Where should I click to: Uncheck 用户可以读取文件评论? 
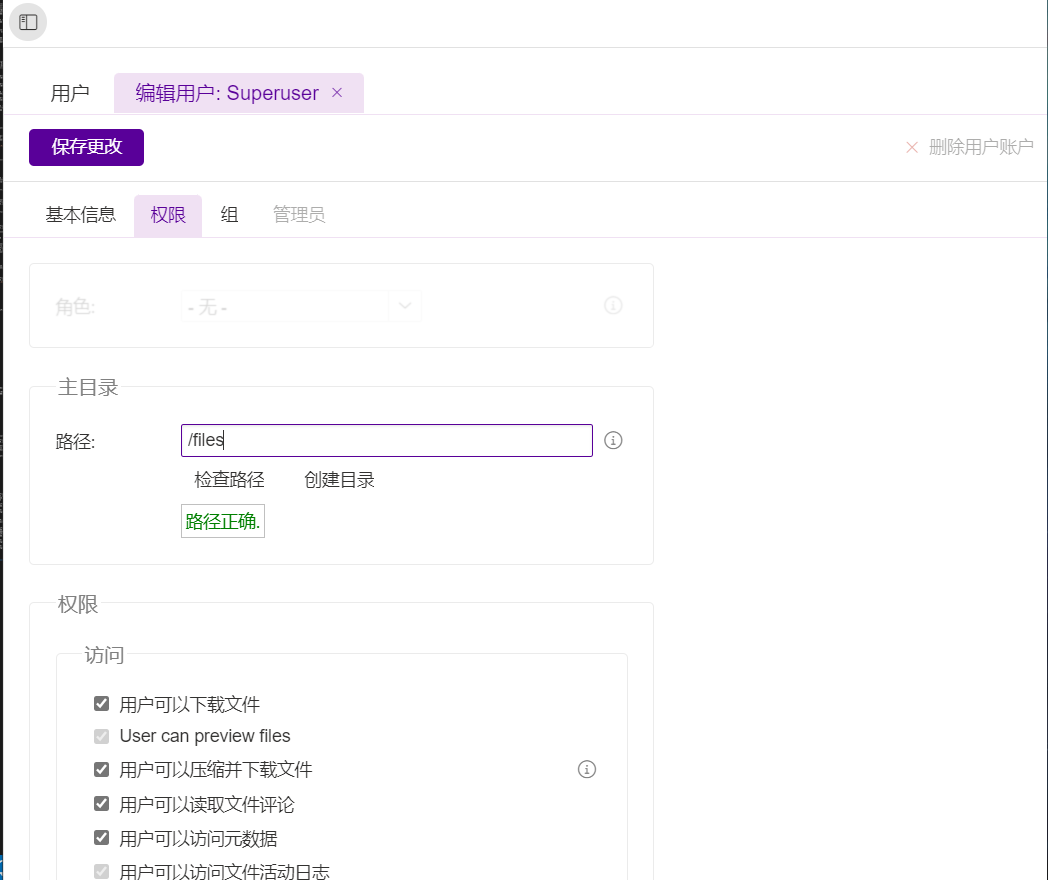point(101,803)
